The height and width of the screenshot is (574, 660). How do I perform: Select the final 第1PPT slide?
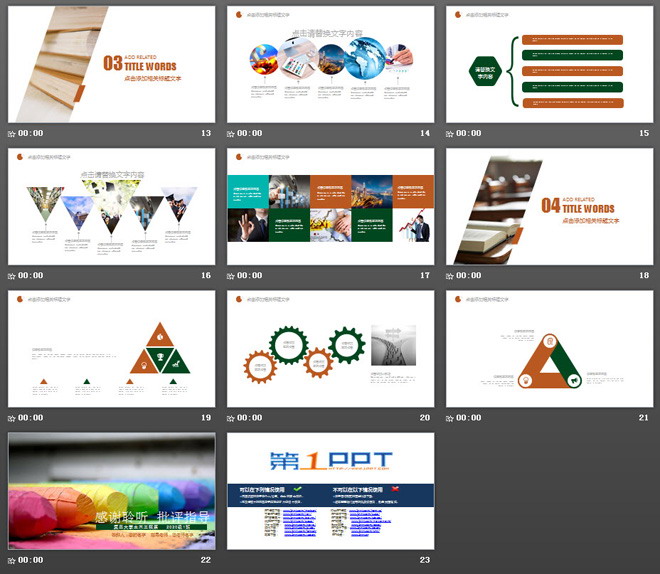coord(330,491)
